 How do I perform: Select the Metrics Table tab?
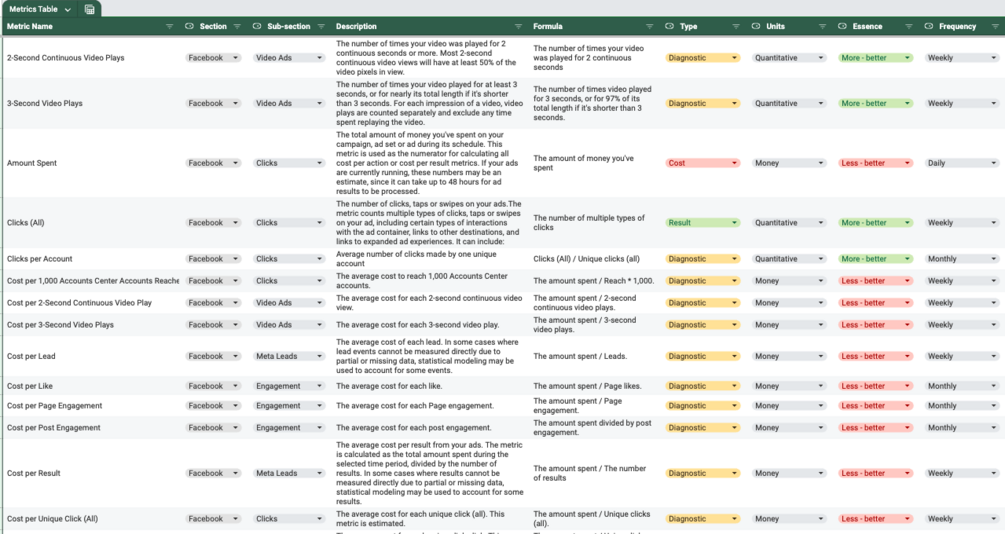pyautogui.click(x=39, y=9)
